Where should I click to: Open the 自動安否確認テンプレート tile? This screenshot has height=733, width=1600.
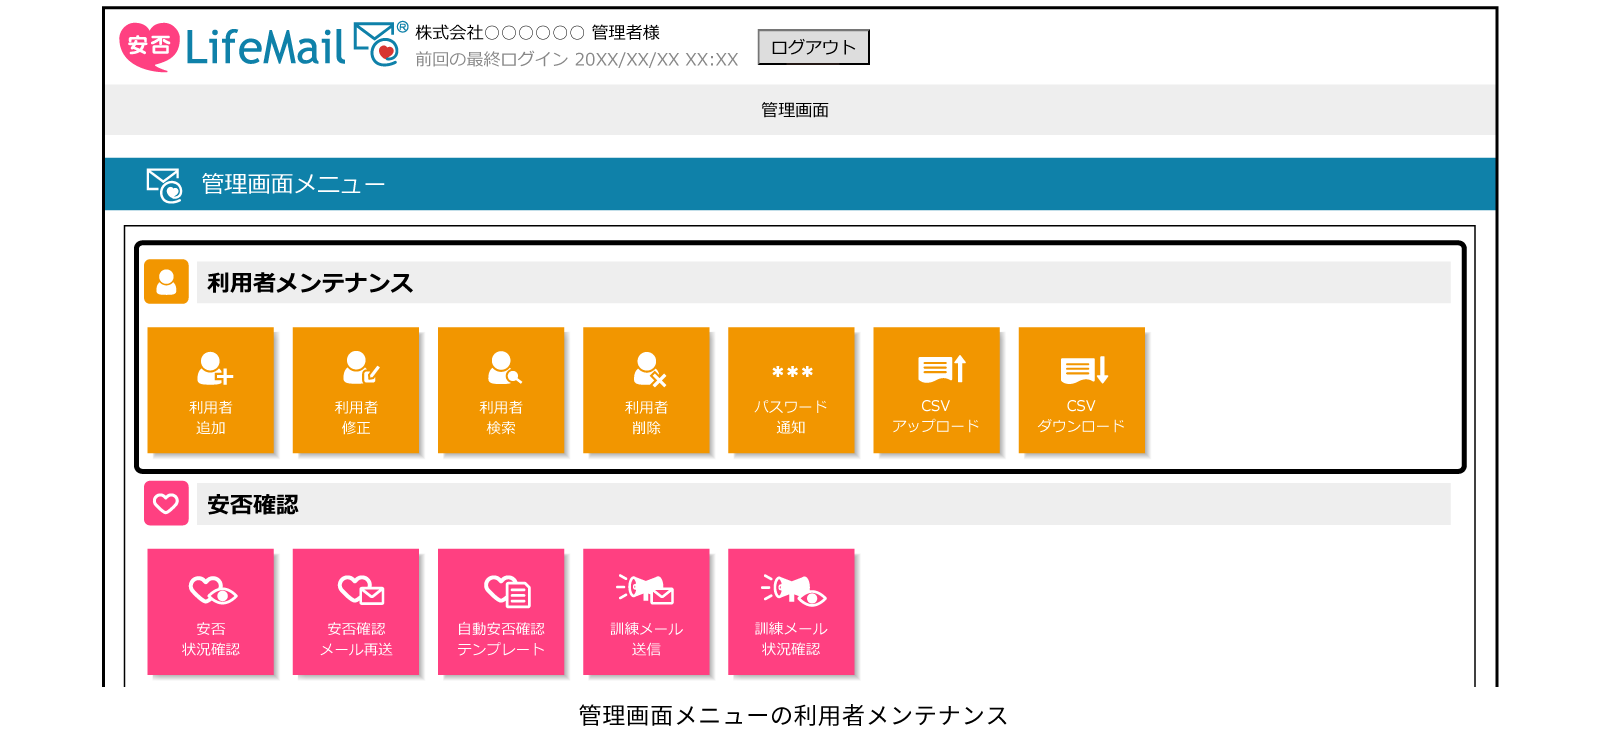[x=501, y=612]
